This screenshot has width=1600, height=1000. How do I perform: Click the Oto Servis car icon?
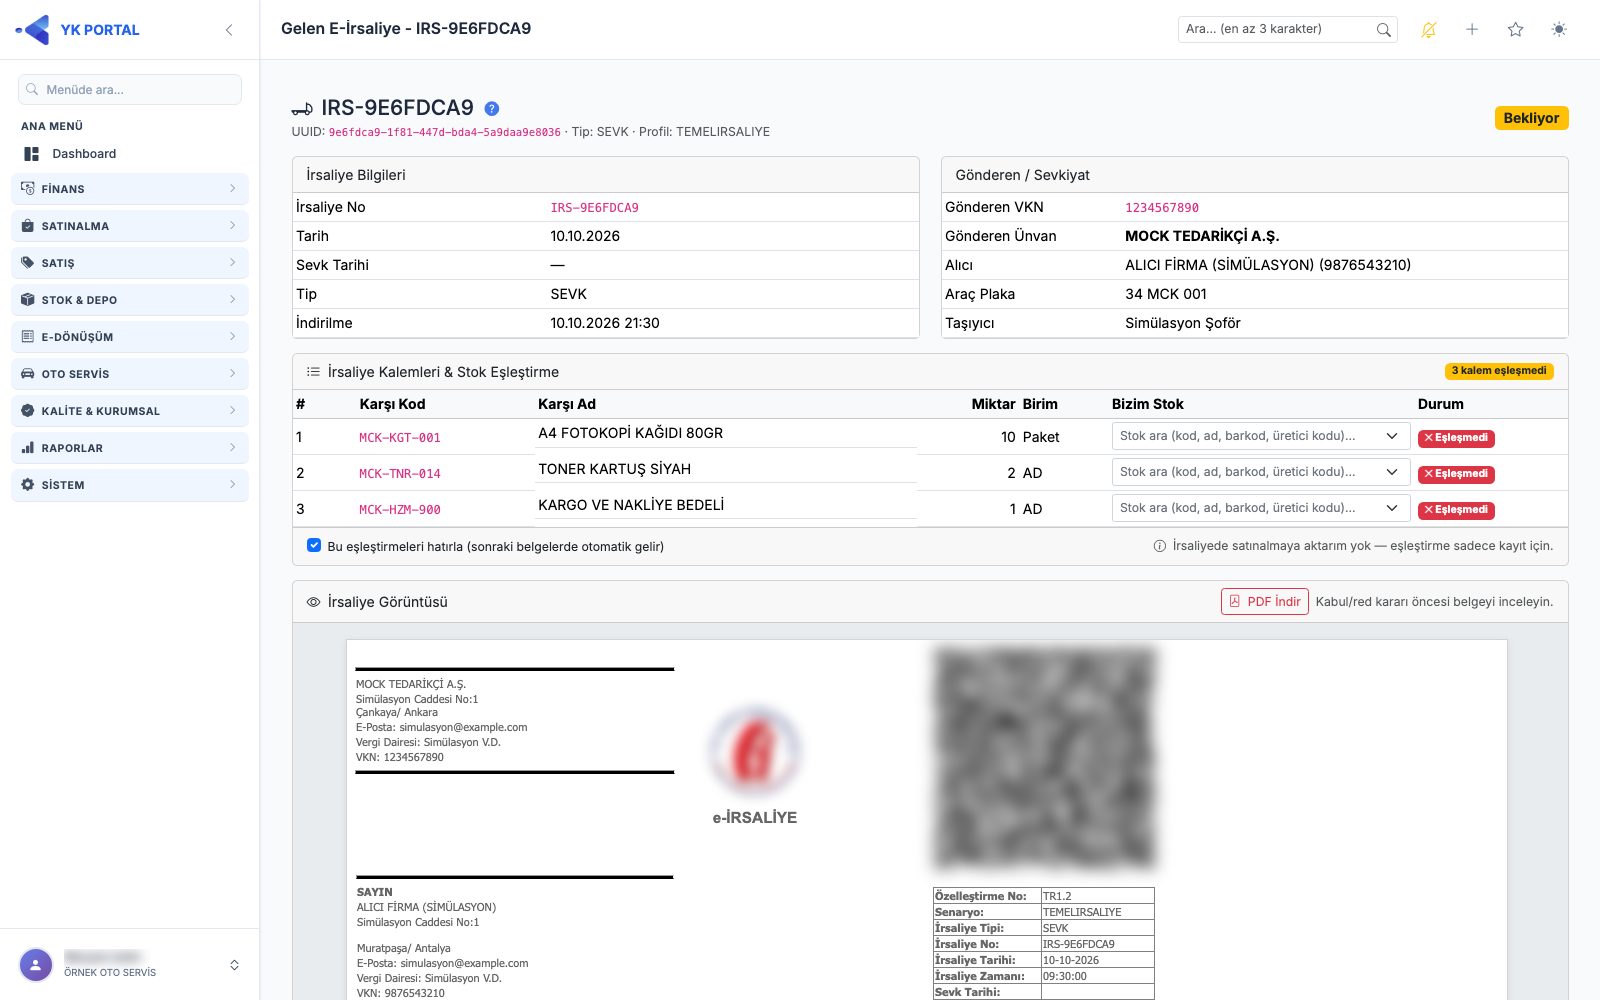pos(28,373)
